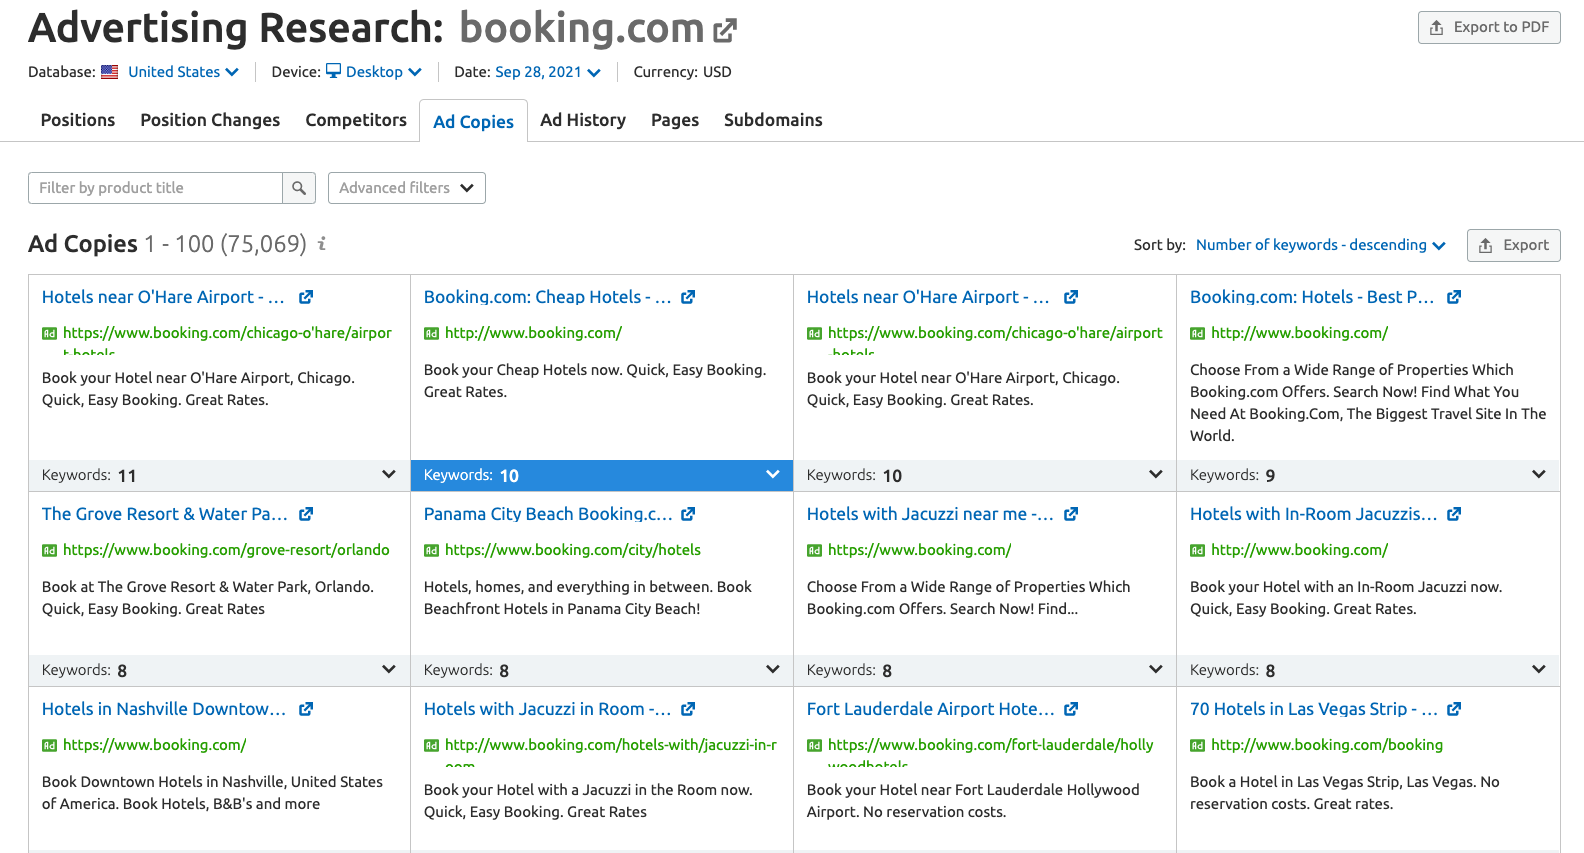Open external link for Fort Lauderdale Airport Hote... ad
The width and height of the screenshot is (1584, 853).
(1071, 709)
